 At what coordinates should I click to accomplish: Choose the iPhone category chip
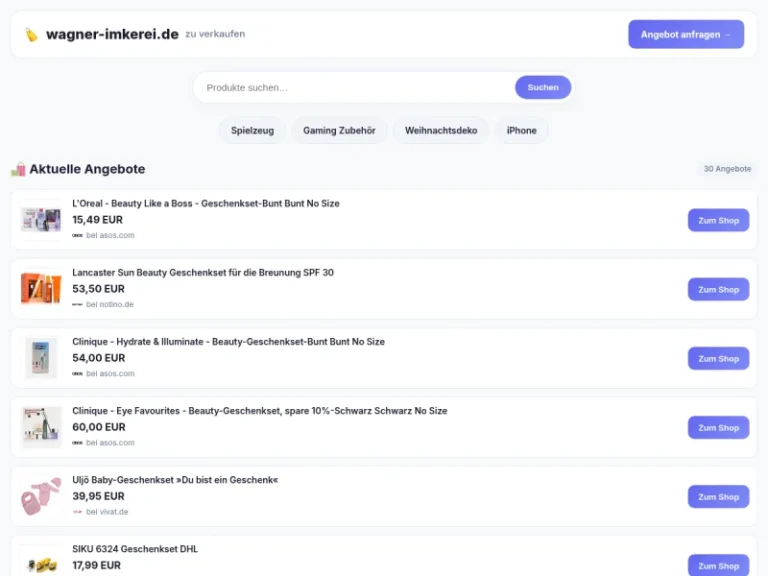(x=521, y=131)
